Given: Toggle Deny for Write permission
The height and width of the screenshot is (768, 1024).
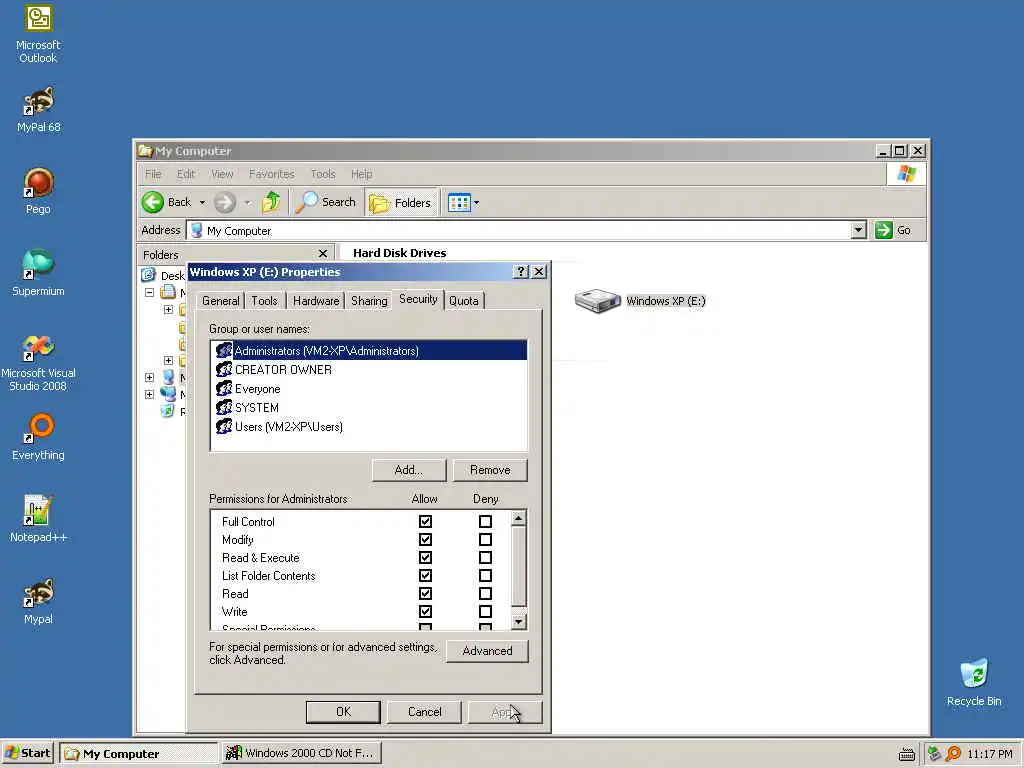Looking at the screenshot, I should click(x=485, y=611).
